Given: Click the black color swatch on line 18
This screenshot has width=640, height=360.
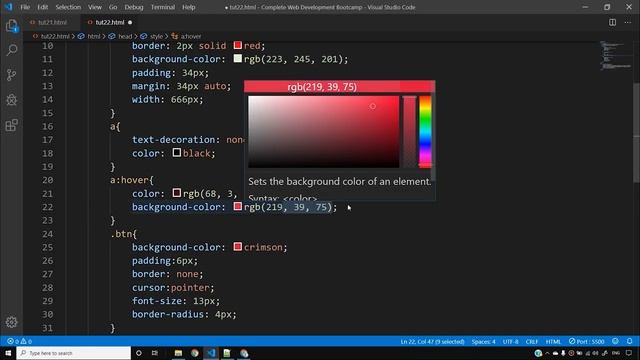Looking at the screenshot, I should (176, 153).
